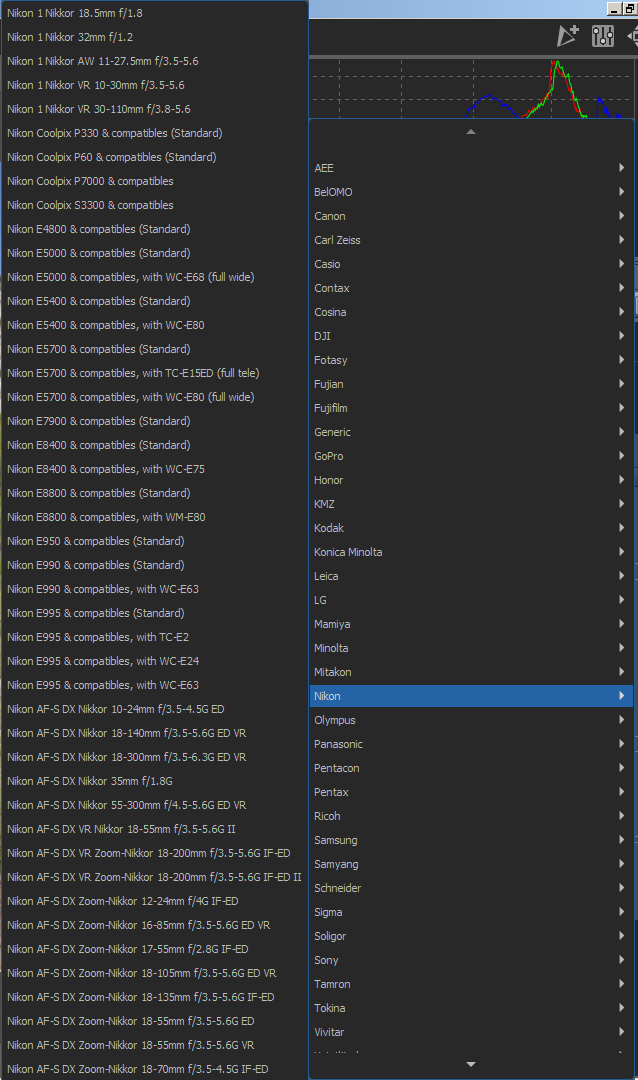Expand the Fujifilm submenu arrow
The image size is (638, 1080).
[621, 408]
